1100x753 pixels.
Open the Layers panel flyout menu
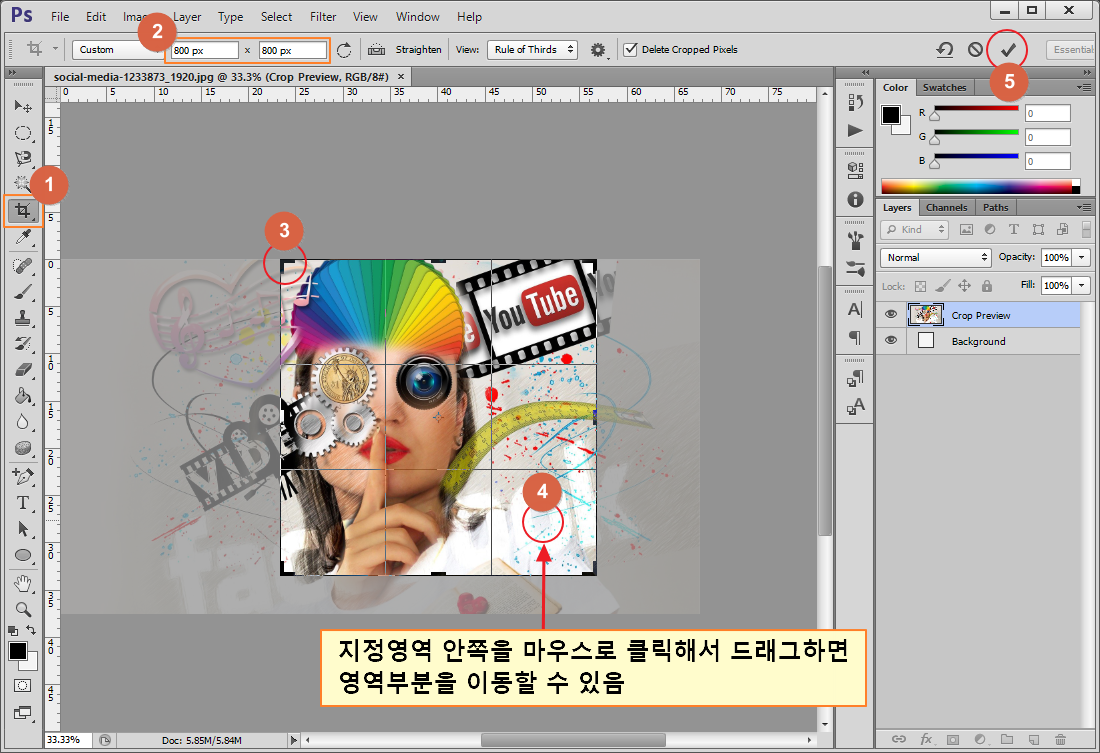pos(1084,208)
